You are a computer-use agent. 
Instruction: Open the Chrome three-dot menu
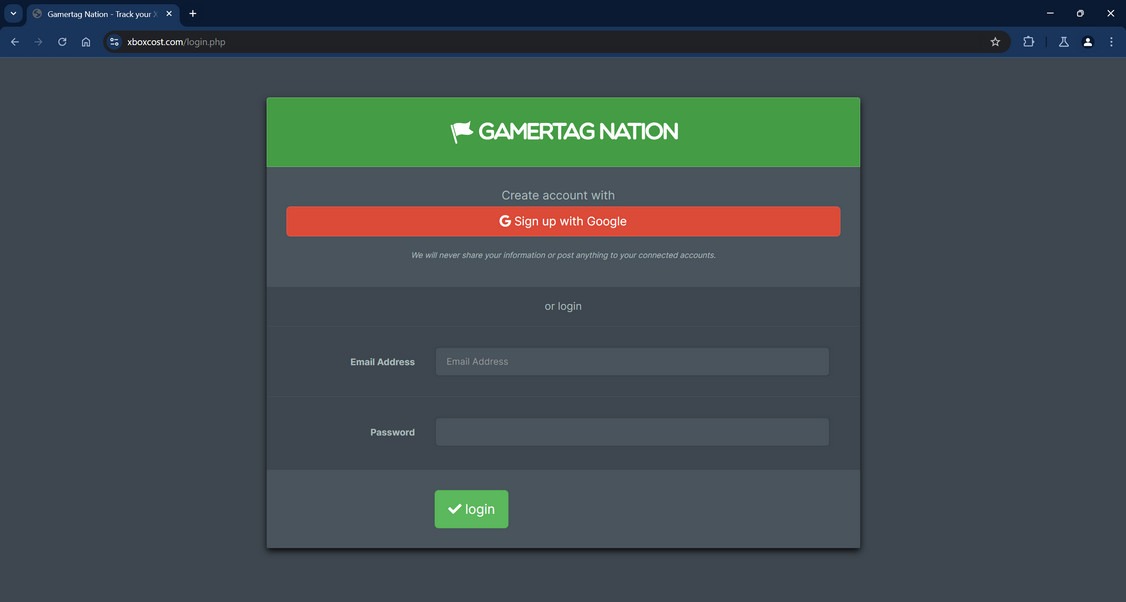(x=1111, y=42)
